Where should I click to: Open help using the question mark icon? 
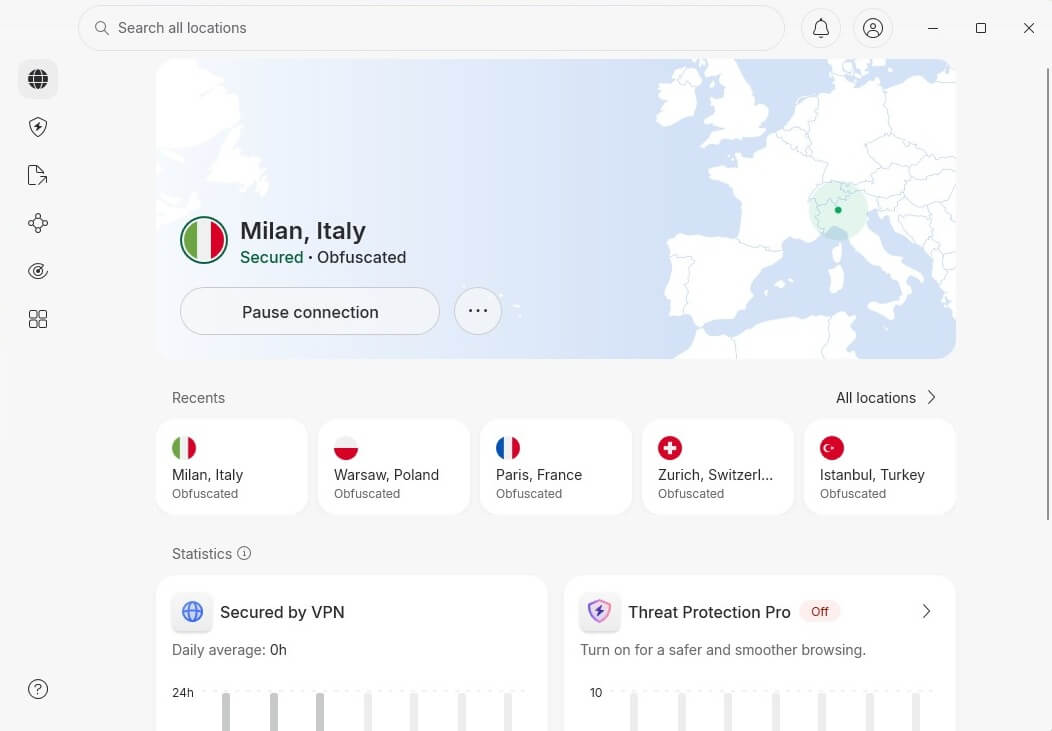pyautogui.click(x=37, y=689)
